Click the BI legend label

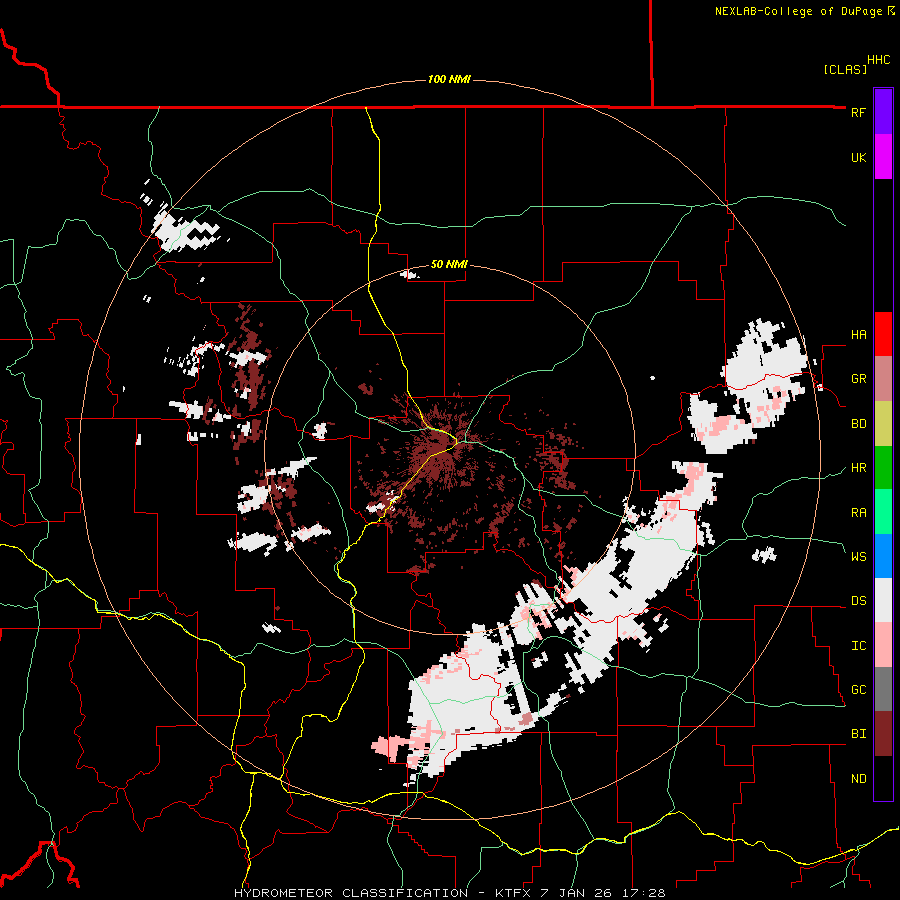[858, 734]
